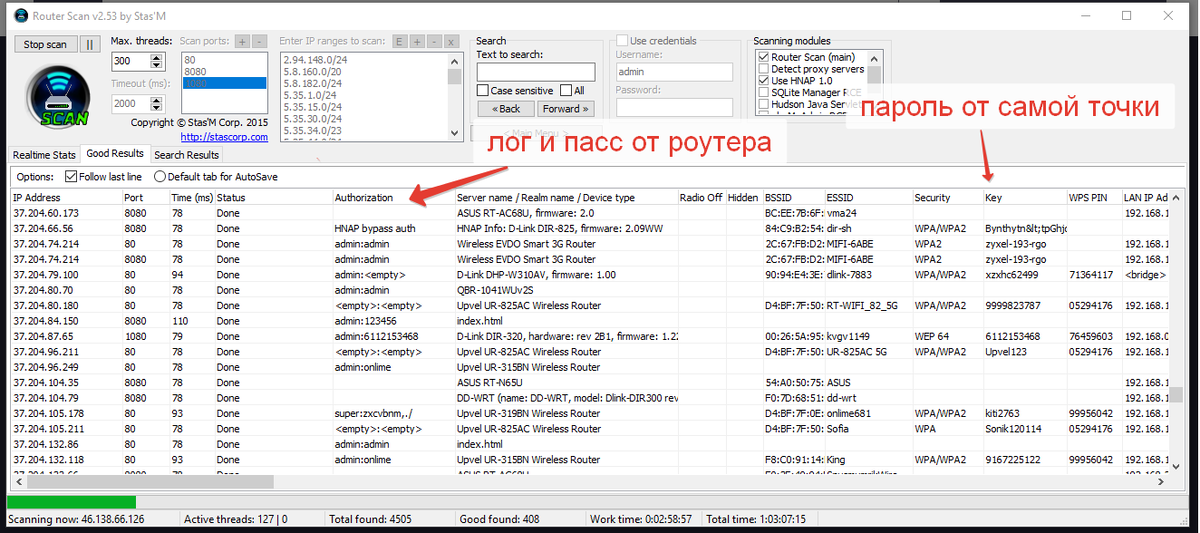Add an IP range with plus button

click(416, 41)
